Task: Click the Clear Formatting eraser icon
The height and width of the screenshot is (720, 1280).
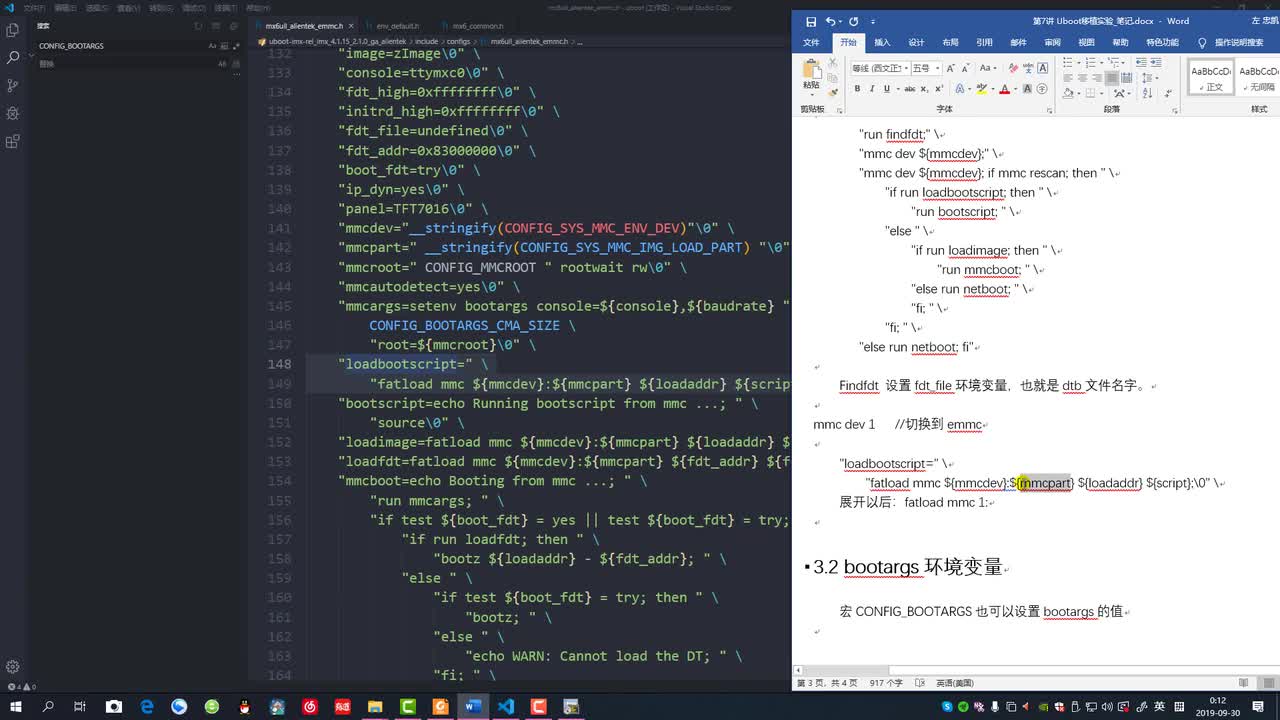Action: [x=1013, y=68]
